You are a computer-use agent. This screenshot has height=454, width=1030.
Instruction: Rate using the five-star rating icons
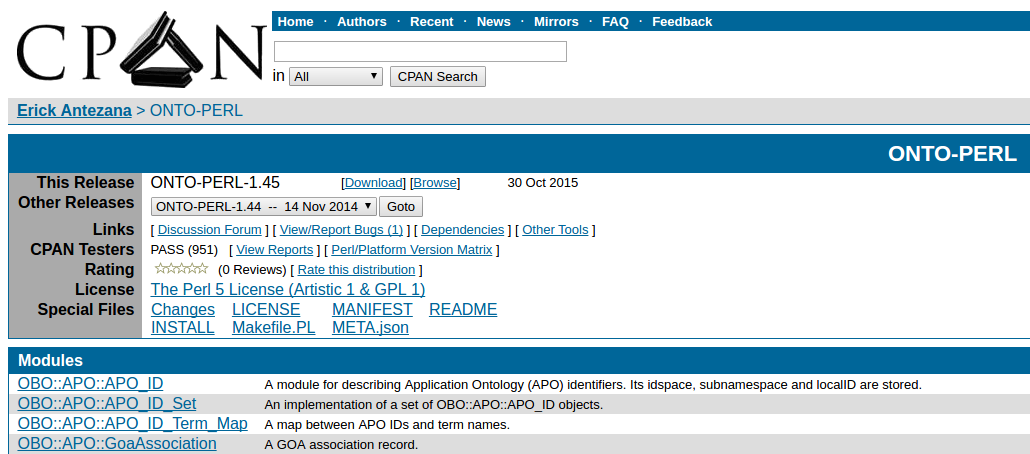181,269
